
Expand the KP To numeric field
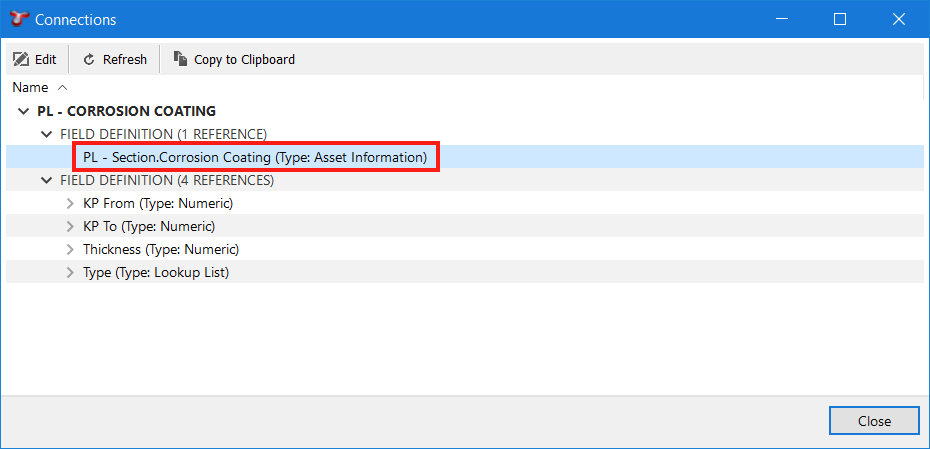pyautogui.click(x=70, y=226)
